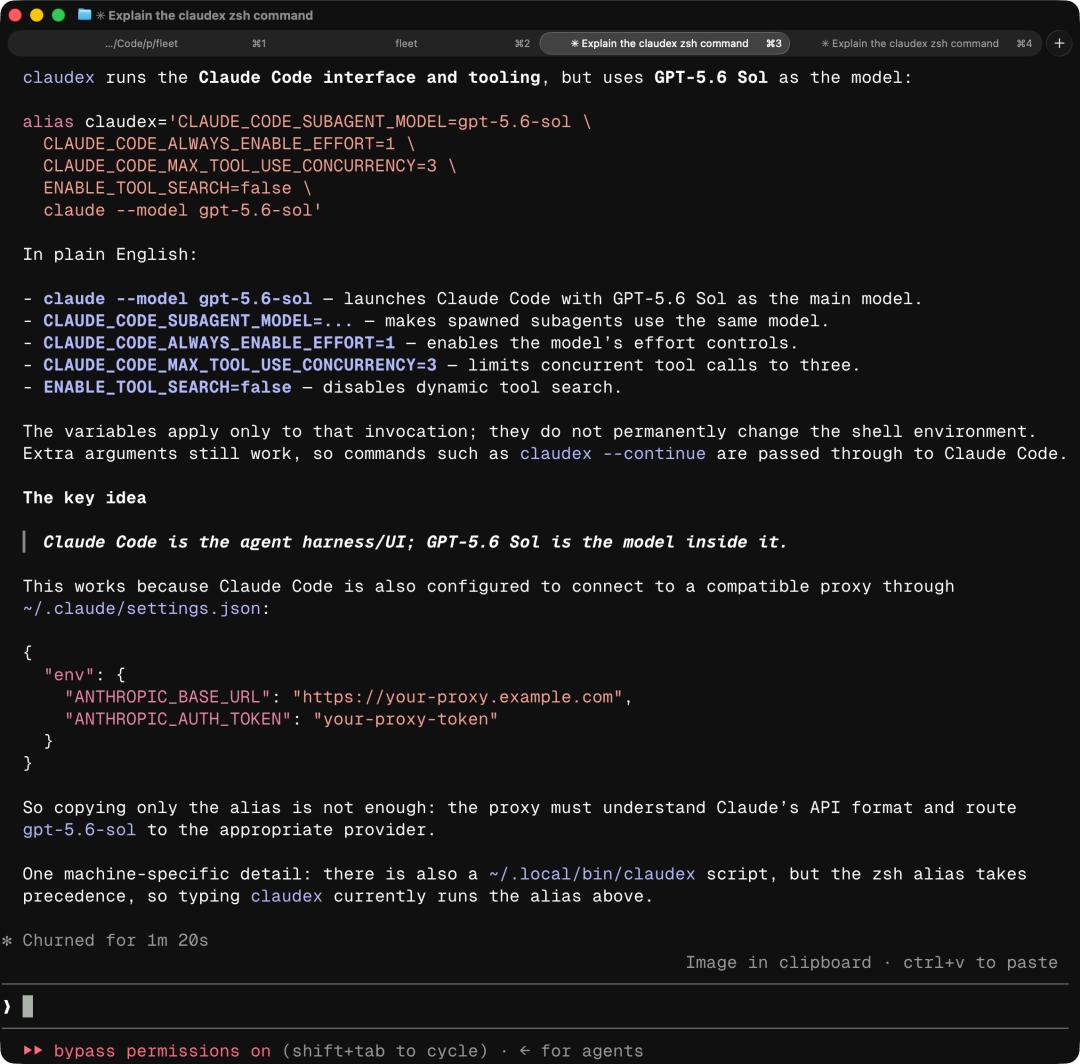Click the https://your-proxy.example.com URL string
Screen dimensions: 1080x1064
point(457,696)
